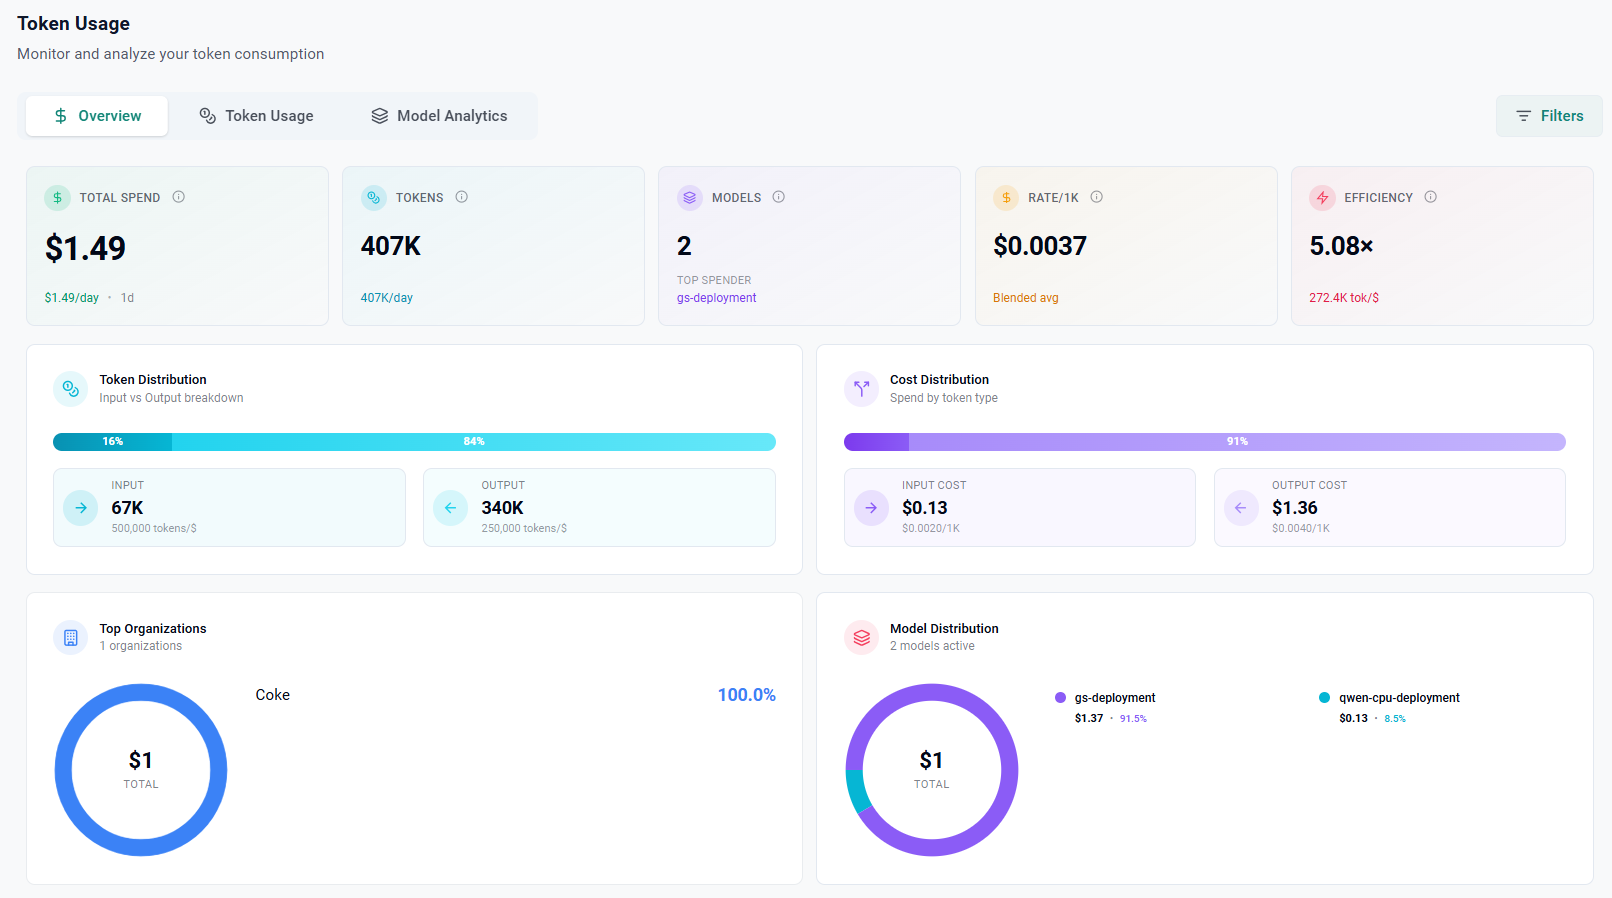This screenshot has width=1612, height=898.
Task: Select the Output Cost $1.36 card
Action: point(1389,507)
